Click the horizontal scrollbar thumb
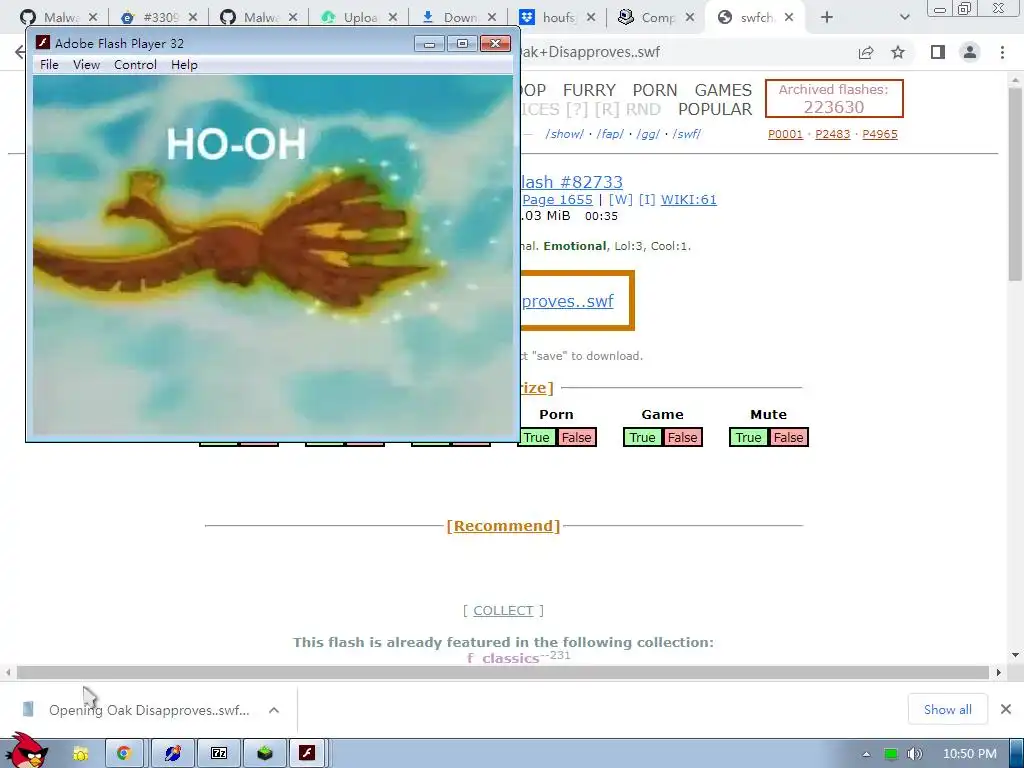Image resolution: width=1024 pixels, height=768 pixels. click(x=503, y=673)
